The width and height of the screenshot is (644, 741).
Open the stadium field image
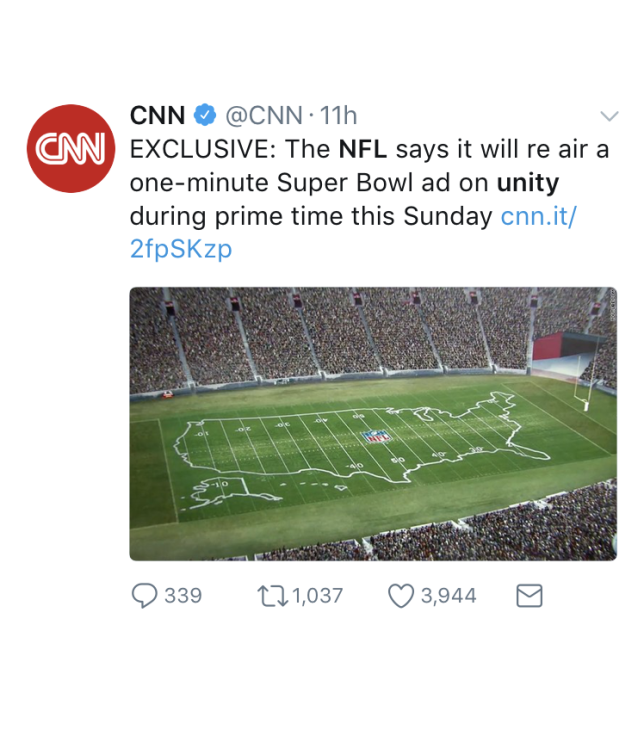click(x=373, y=423)
